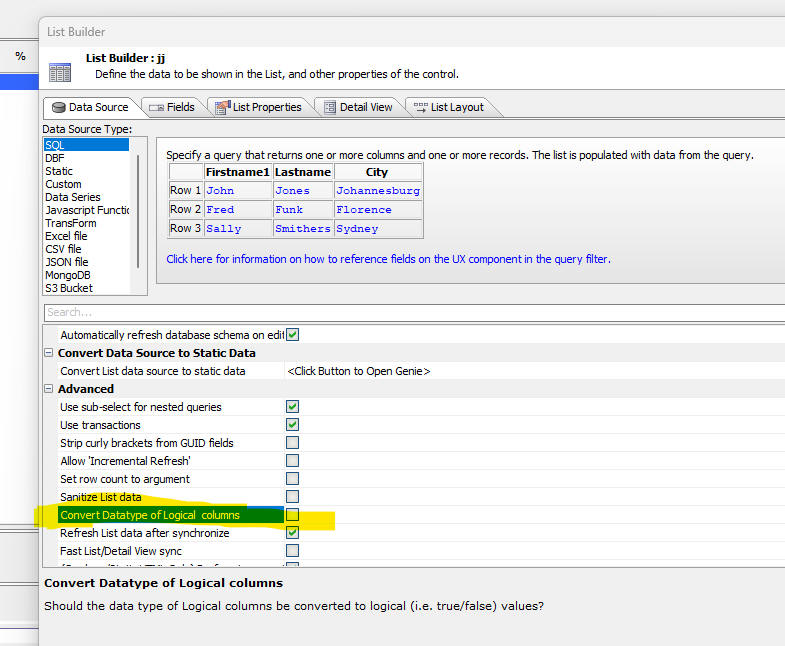Enable Set row count to argument

[293, 479]
